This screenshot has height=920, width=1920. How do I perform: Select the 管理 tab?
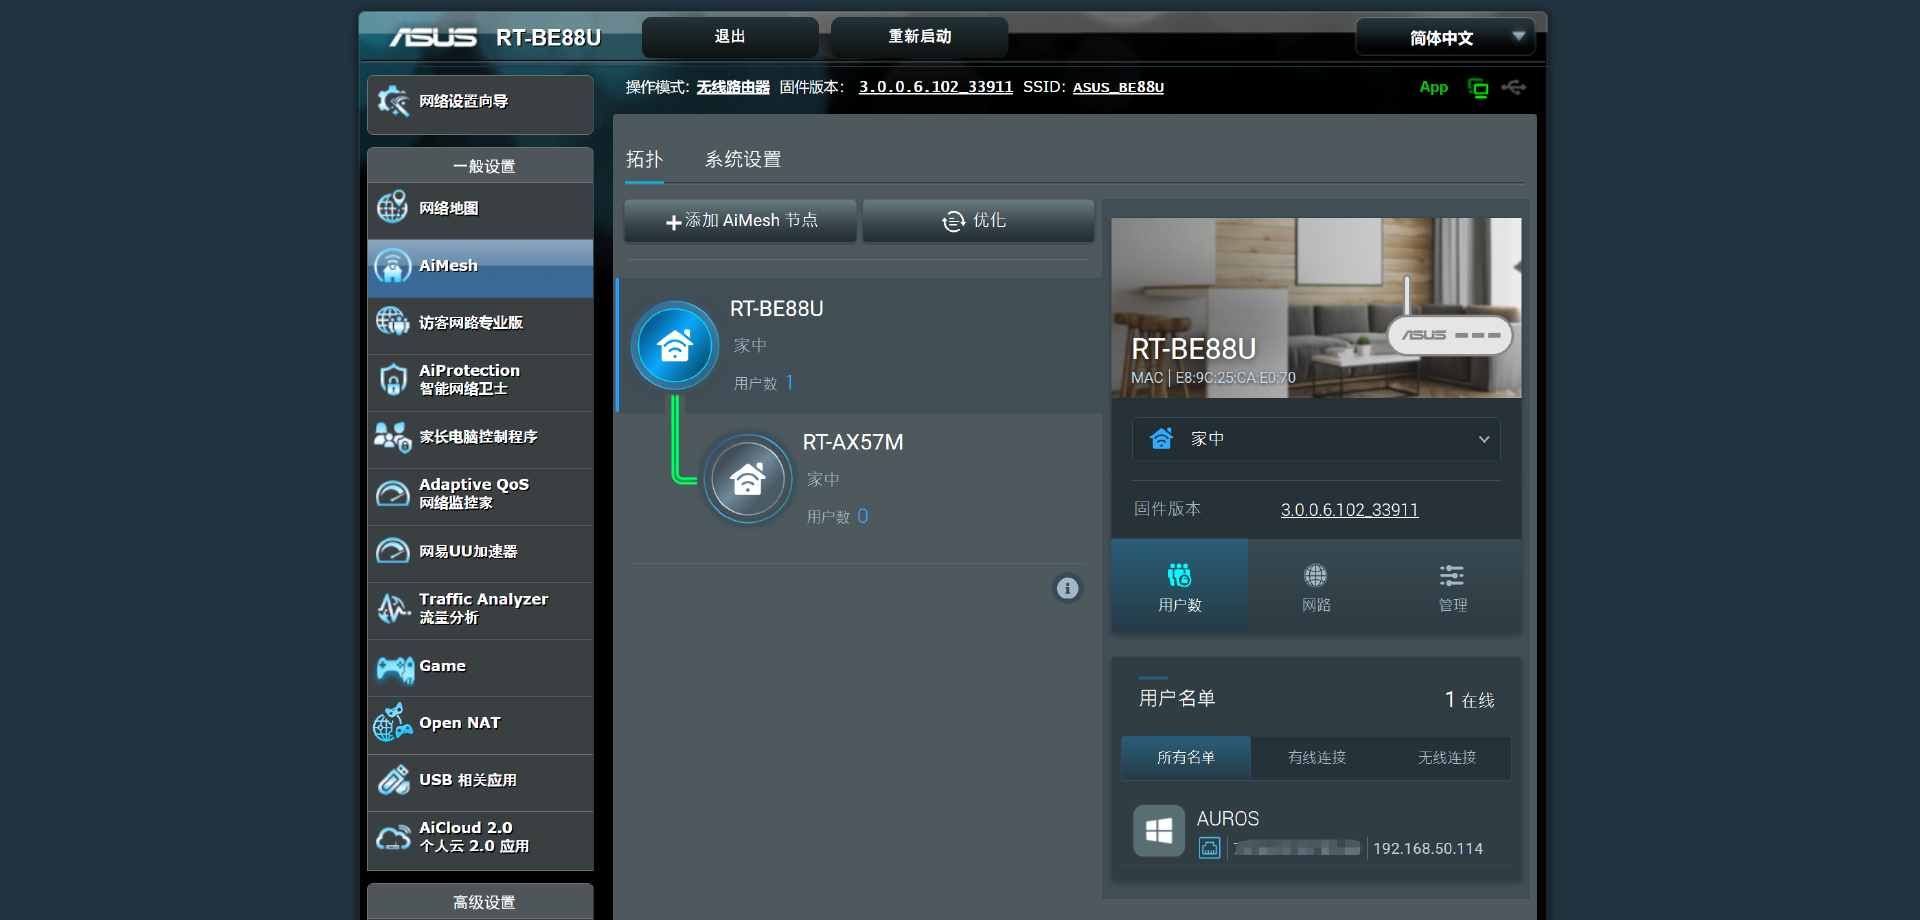point(1452,587)
